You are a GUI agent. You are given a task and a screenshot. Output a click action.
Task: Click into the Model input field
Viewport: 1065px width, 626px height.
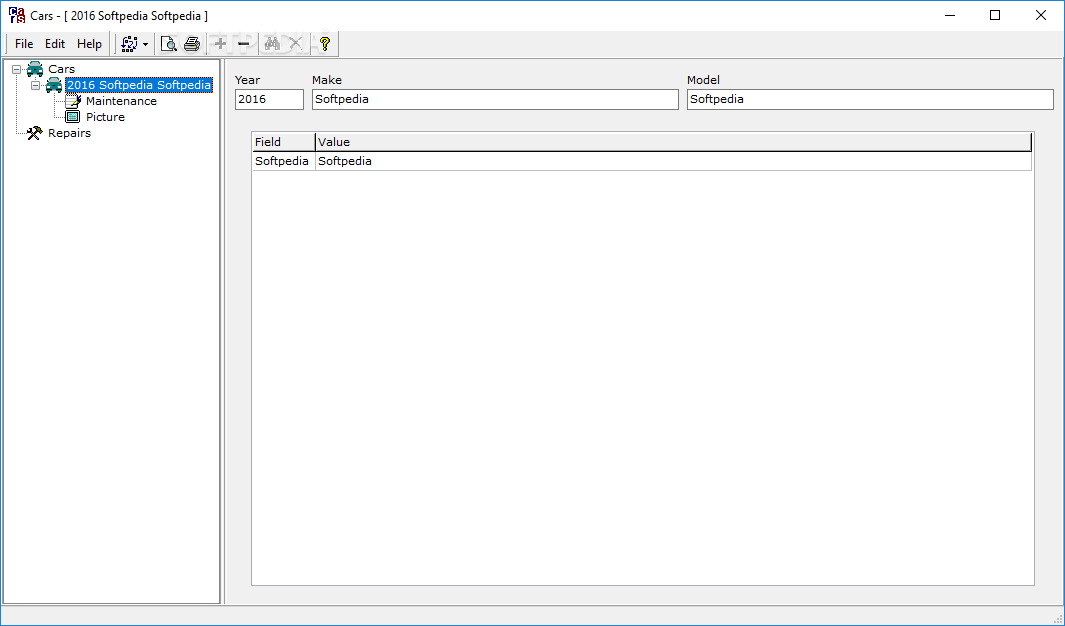click(x=870, y=99)
